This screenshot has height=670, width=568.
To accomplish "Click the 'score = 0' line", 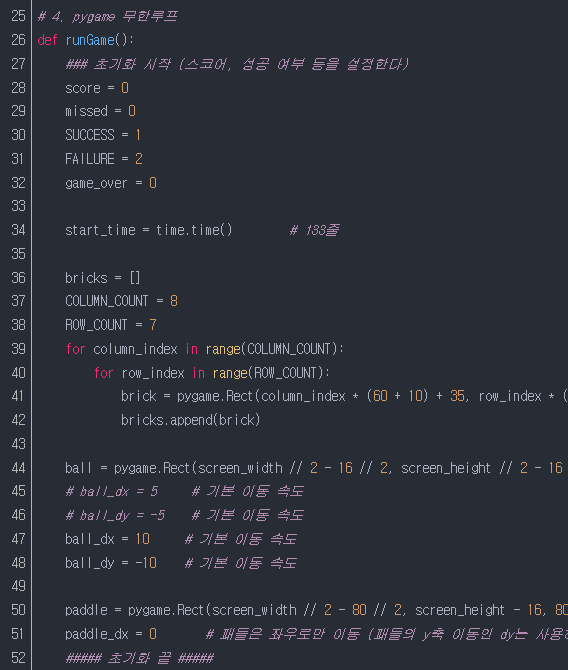I will coord(97,88).
